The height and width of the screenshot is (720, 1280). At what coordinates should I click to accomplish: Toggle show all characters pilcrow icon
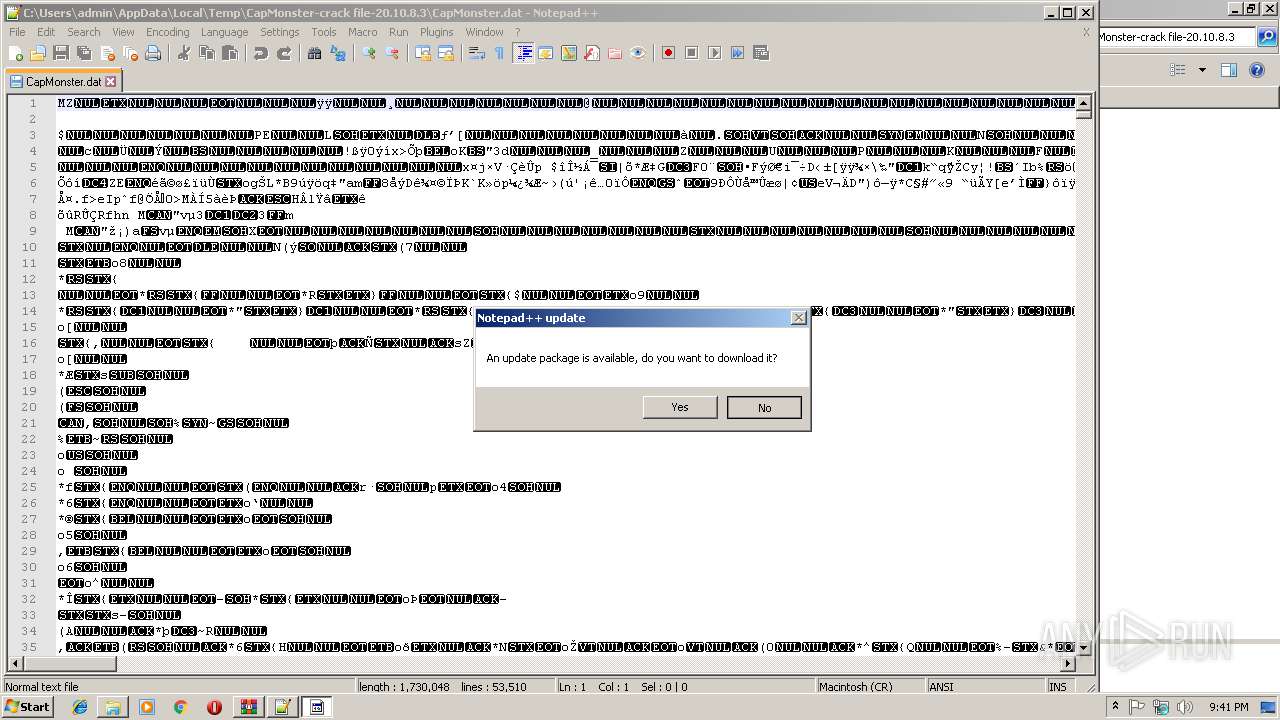tap(500, 53)
